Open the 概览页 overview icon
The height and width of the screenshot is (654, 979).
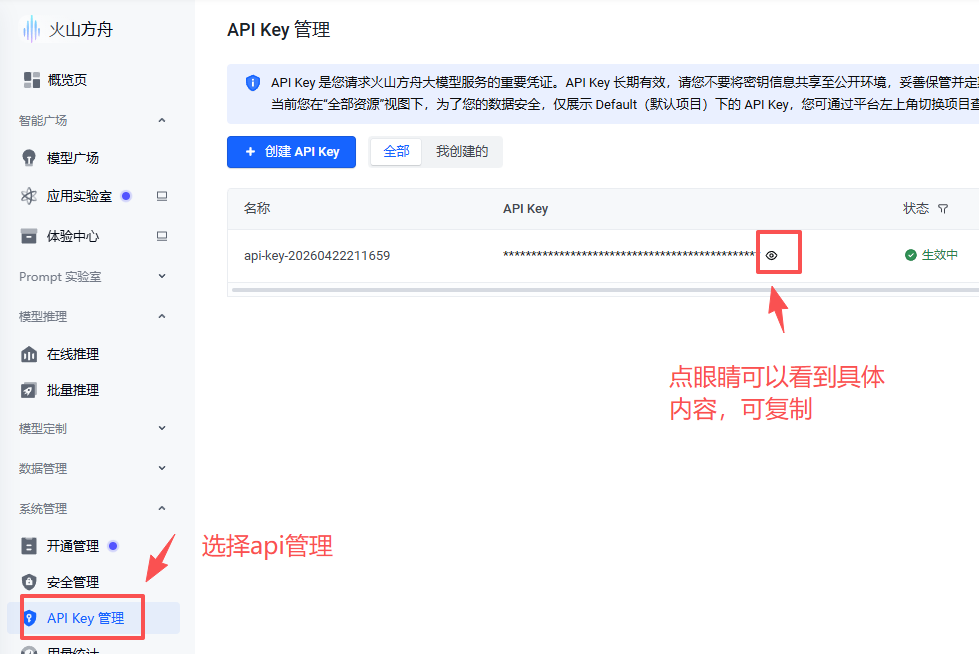pyautogui.click(x=31, y=80)
